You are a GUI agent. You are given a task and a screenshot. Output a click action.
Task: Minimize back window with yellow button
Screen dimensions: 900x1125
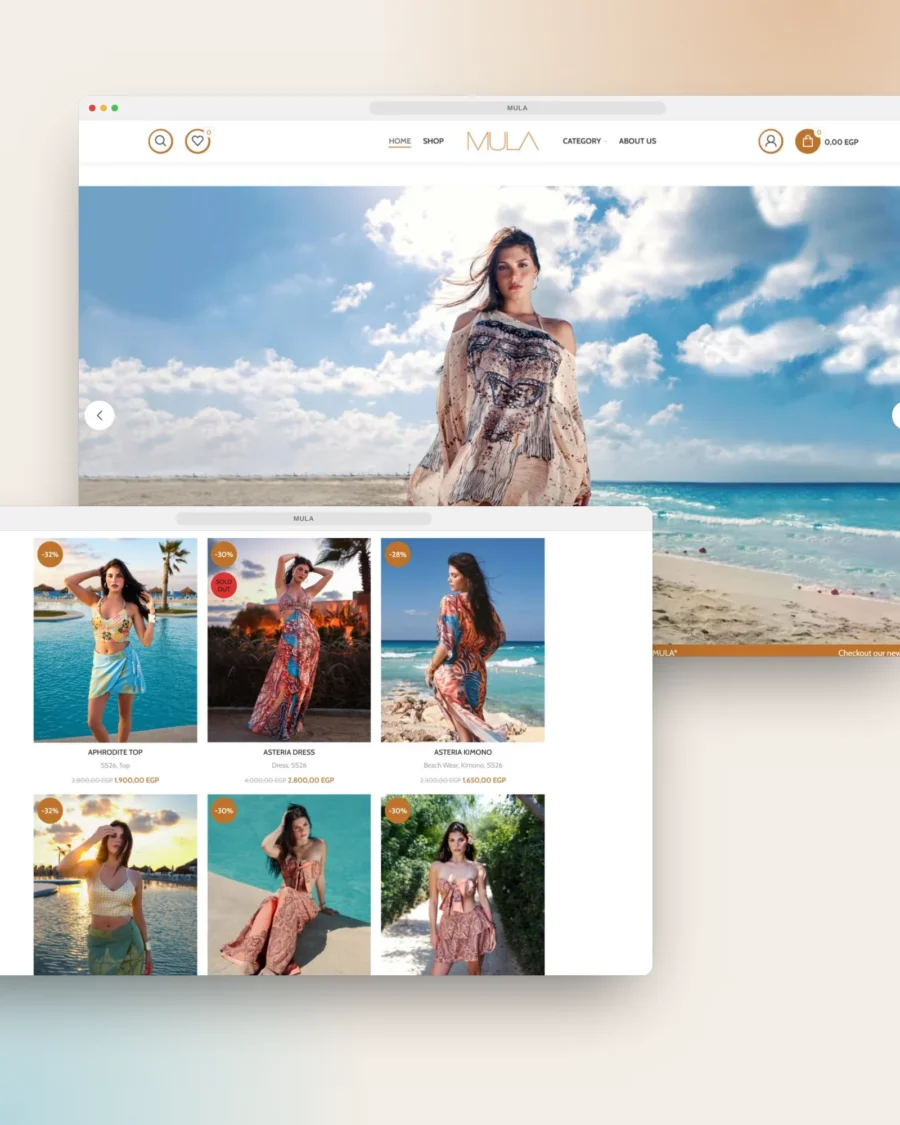[103, 108]
